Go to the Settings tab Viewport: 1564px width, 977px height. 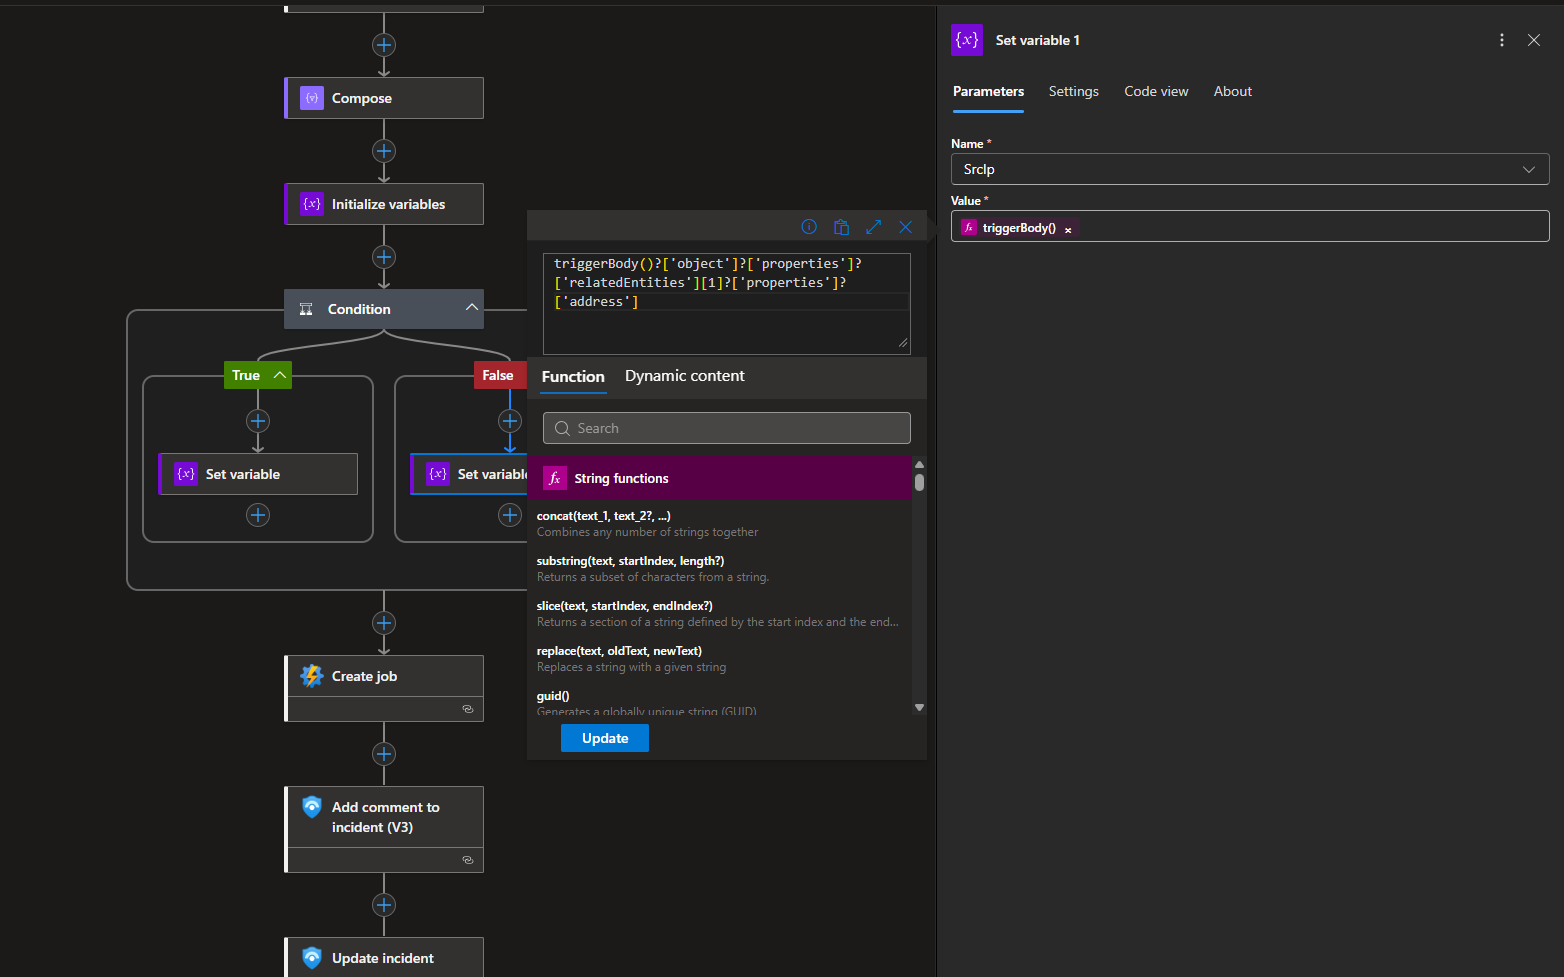point(1073,91)
